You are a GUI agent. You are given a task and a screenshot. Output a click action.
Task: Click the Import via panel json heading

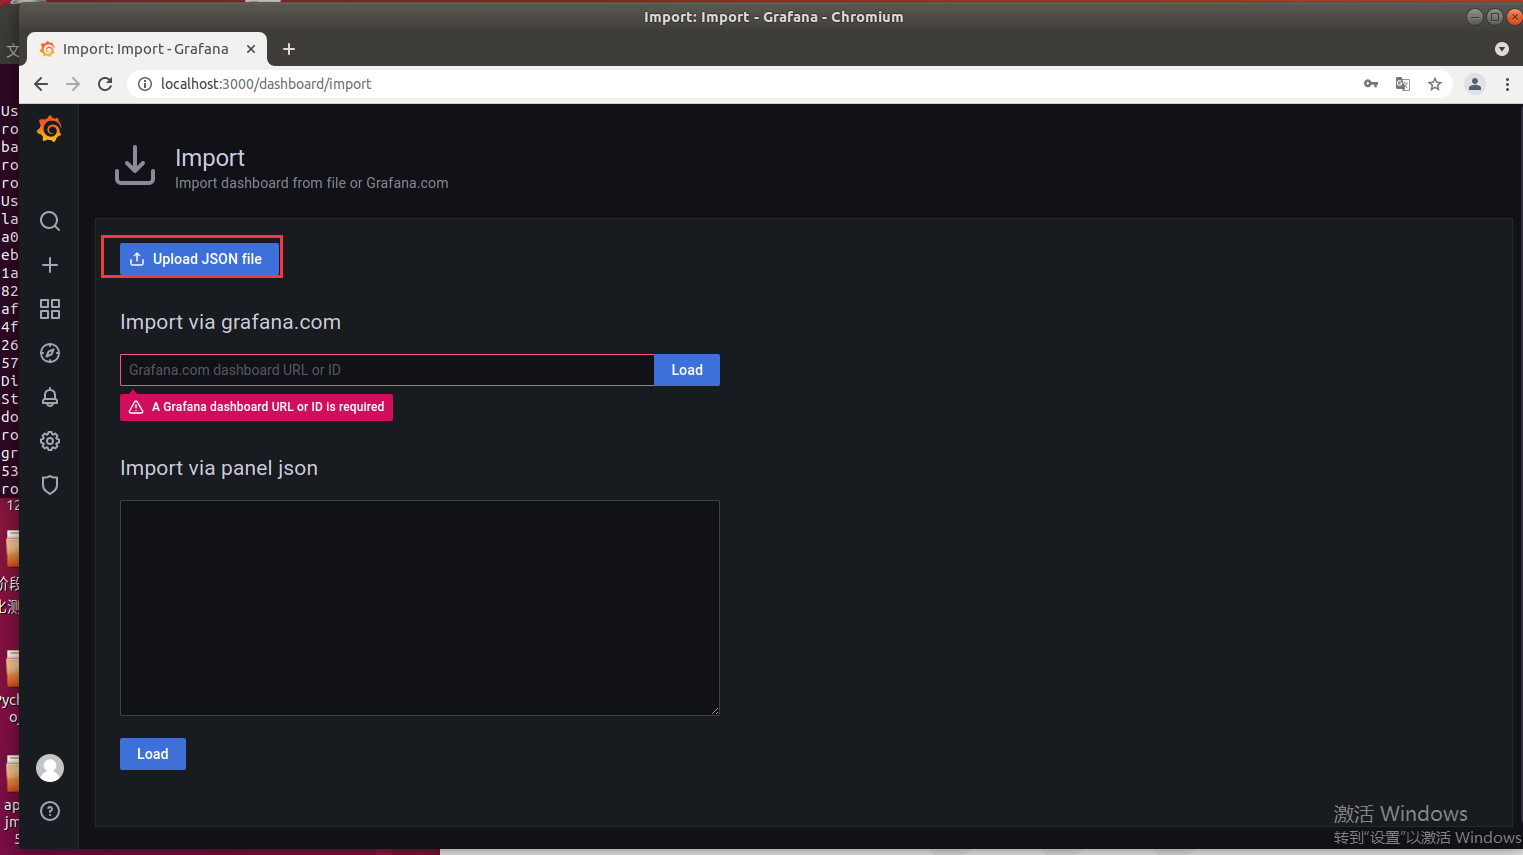click(219, 468)
